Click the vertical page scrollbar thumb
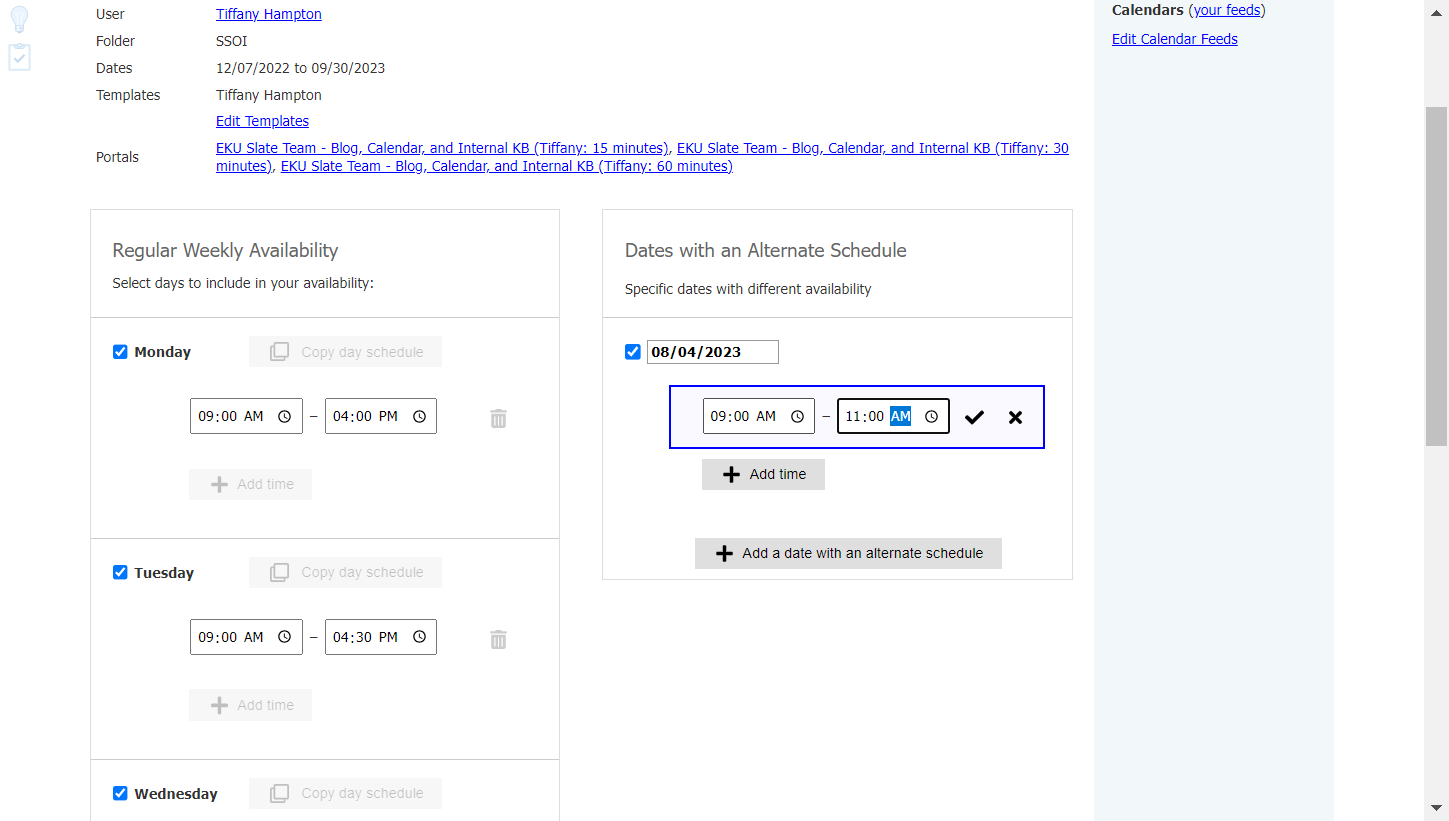Screen dimensions: 1449x821 click(1436, 275)
